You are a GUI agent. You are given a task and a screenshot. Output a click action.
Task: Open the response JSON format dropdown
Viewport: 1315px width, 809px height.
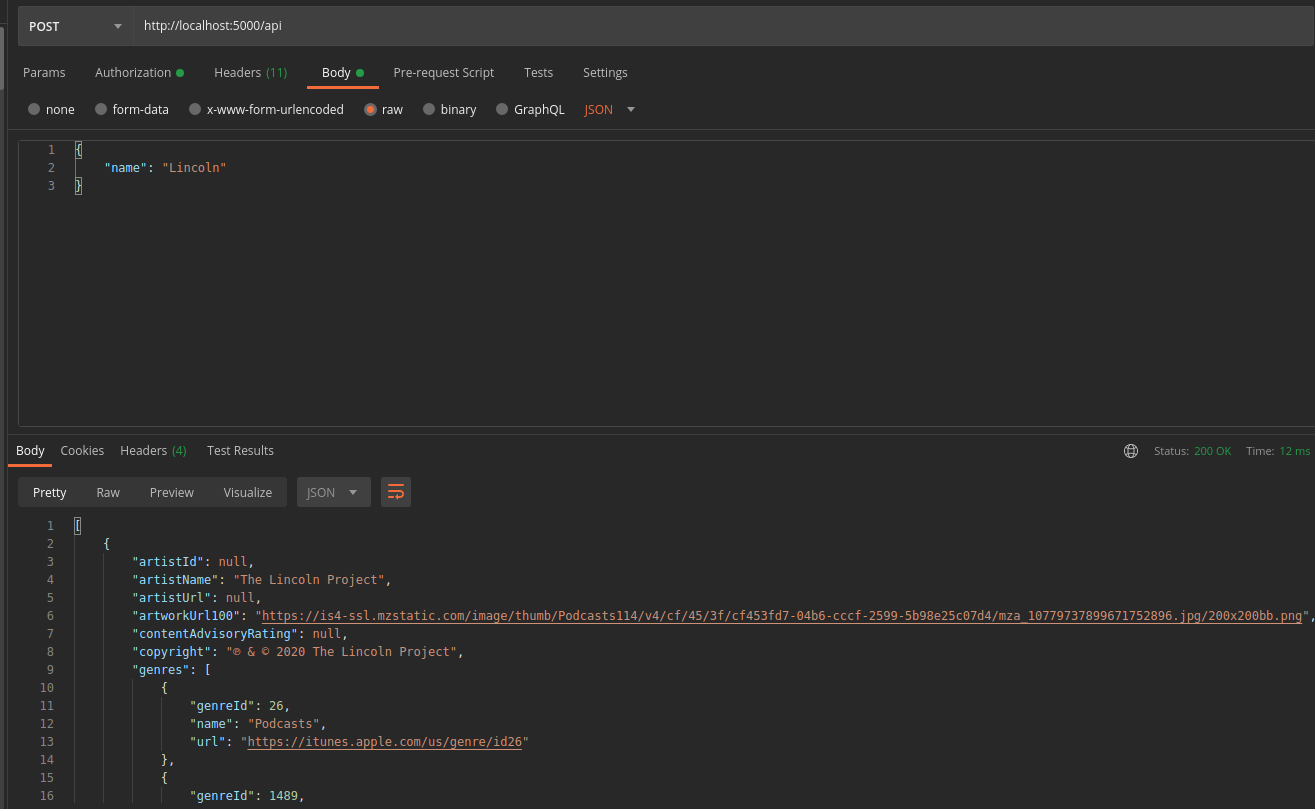coord(334,492)
